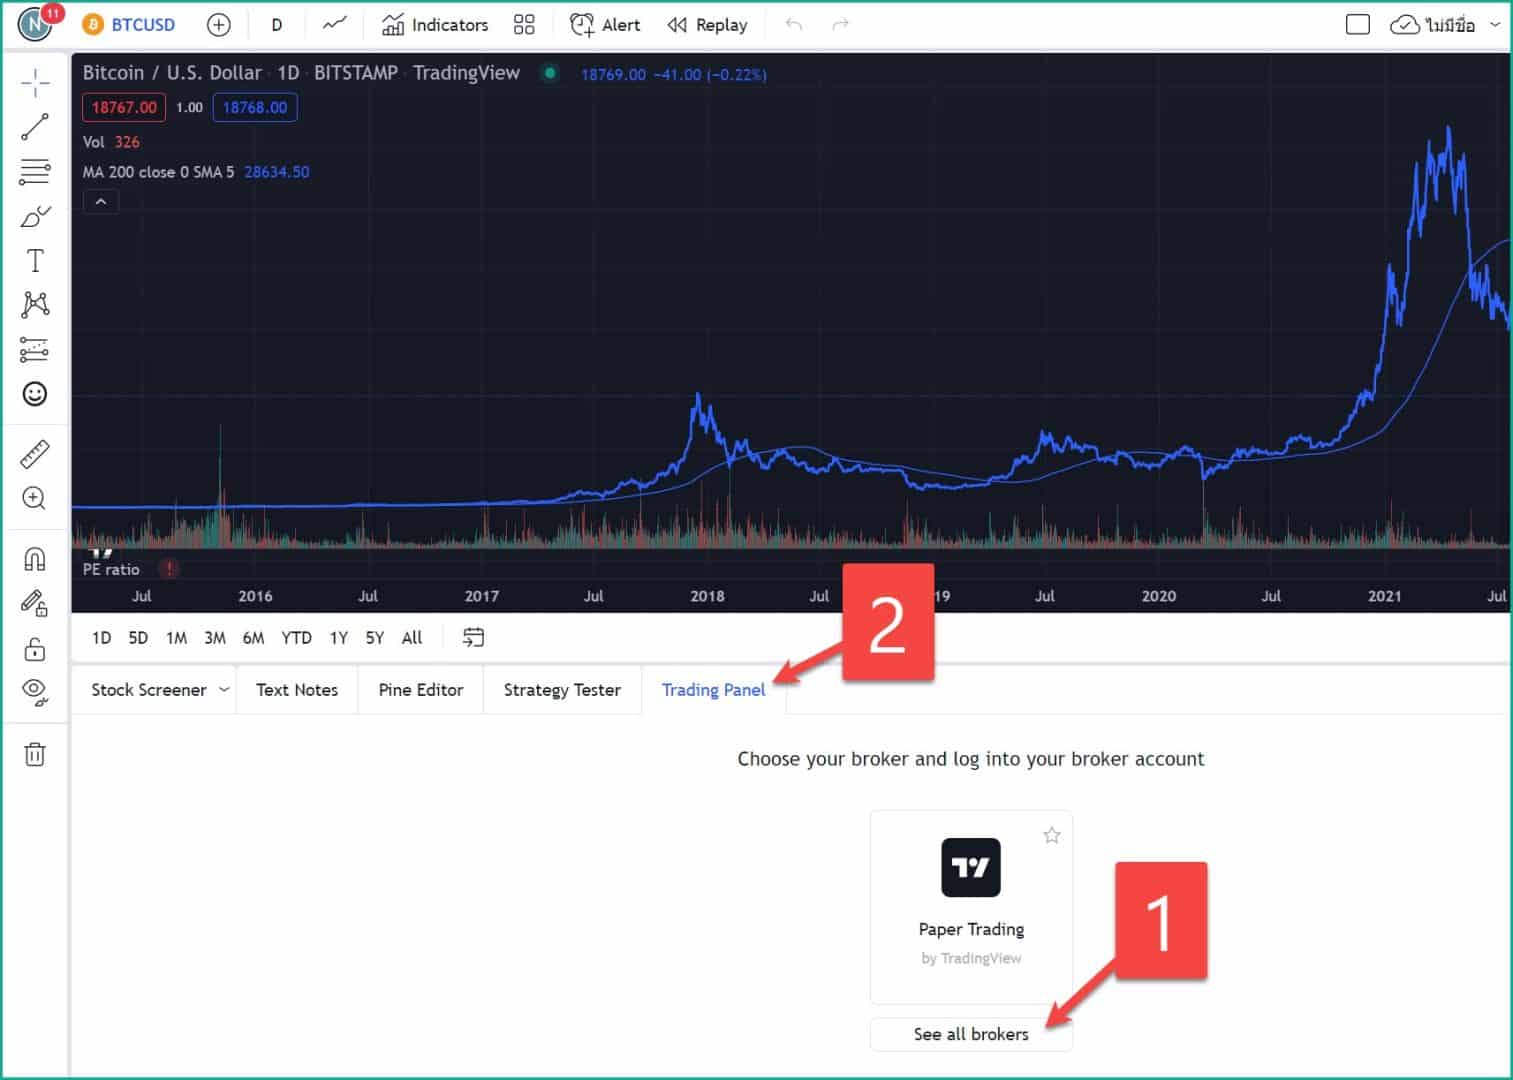Switch to the Stock Screener tab
1513x1080 pixels.
point(149,690)
